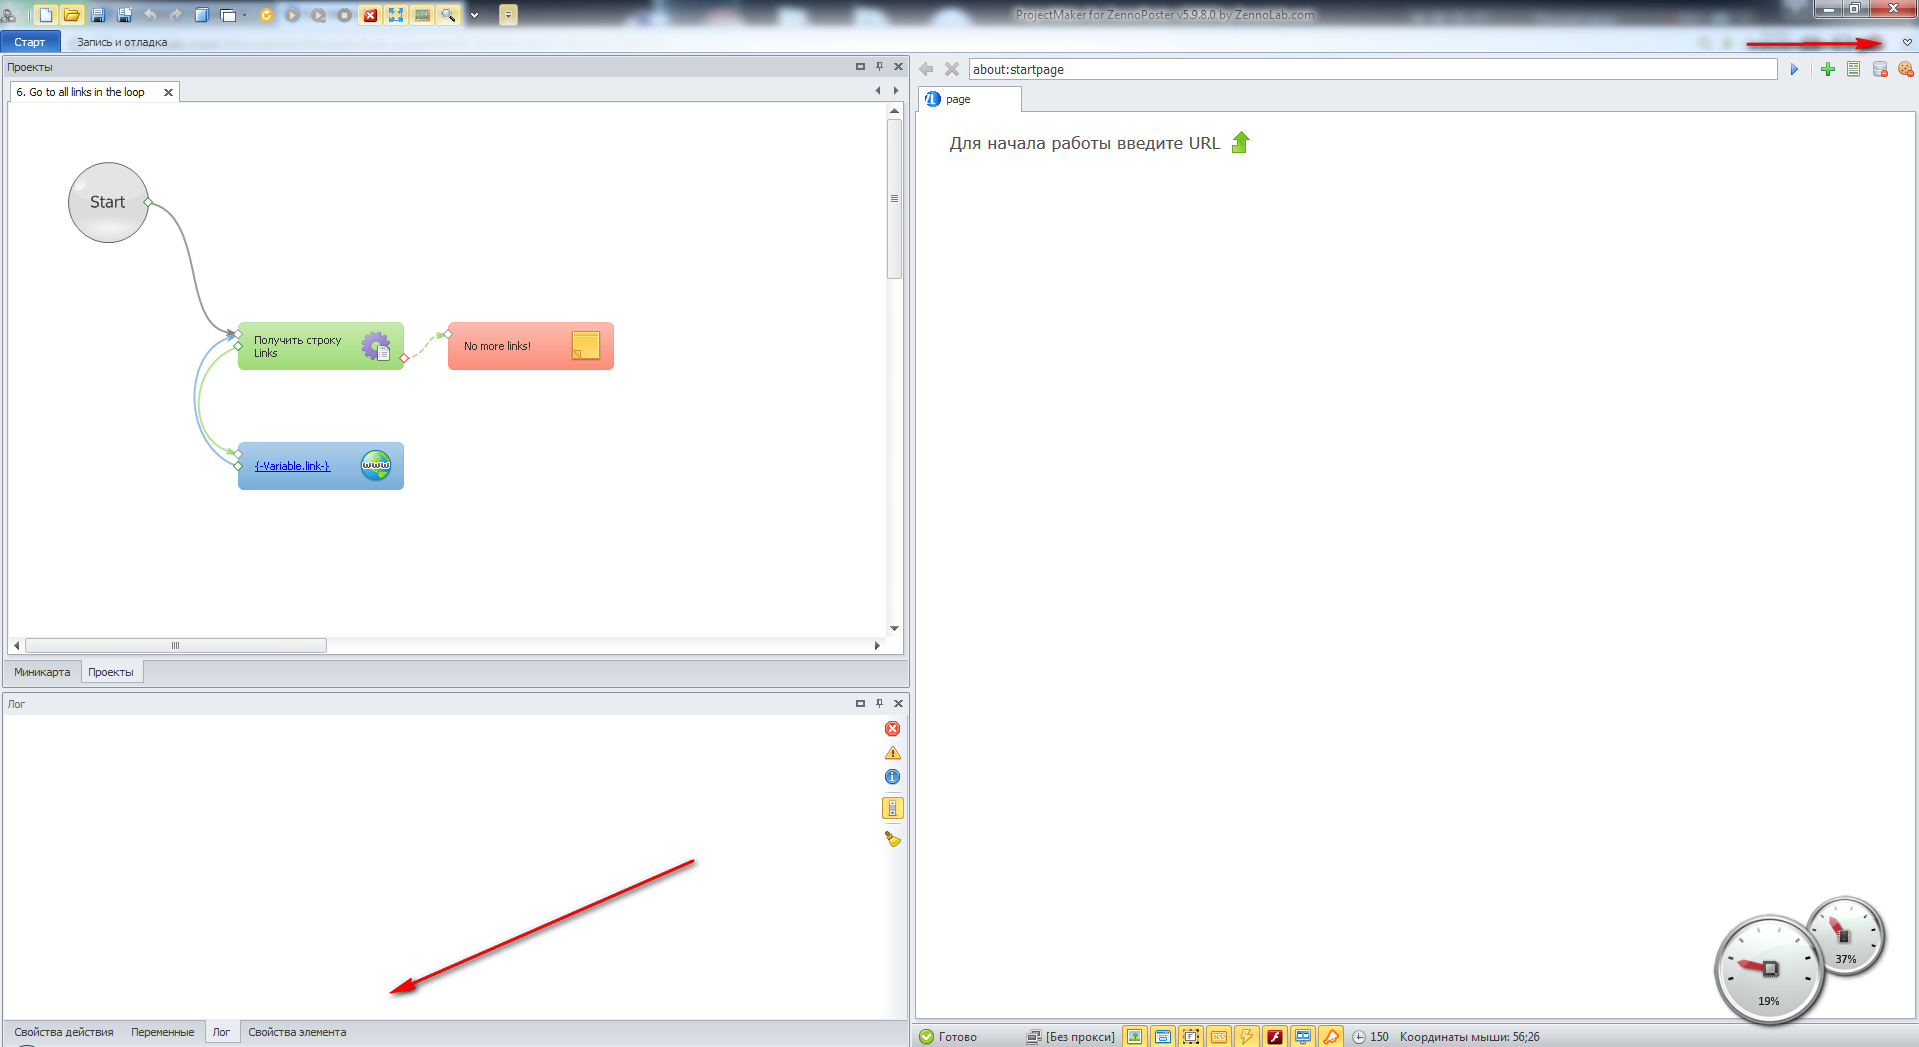Close the '6. Go to all links in the loop' tab
This screenshot has width=1919, height=1047.
coord(168,92)
